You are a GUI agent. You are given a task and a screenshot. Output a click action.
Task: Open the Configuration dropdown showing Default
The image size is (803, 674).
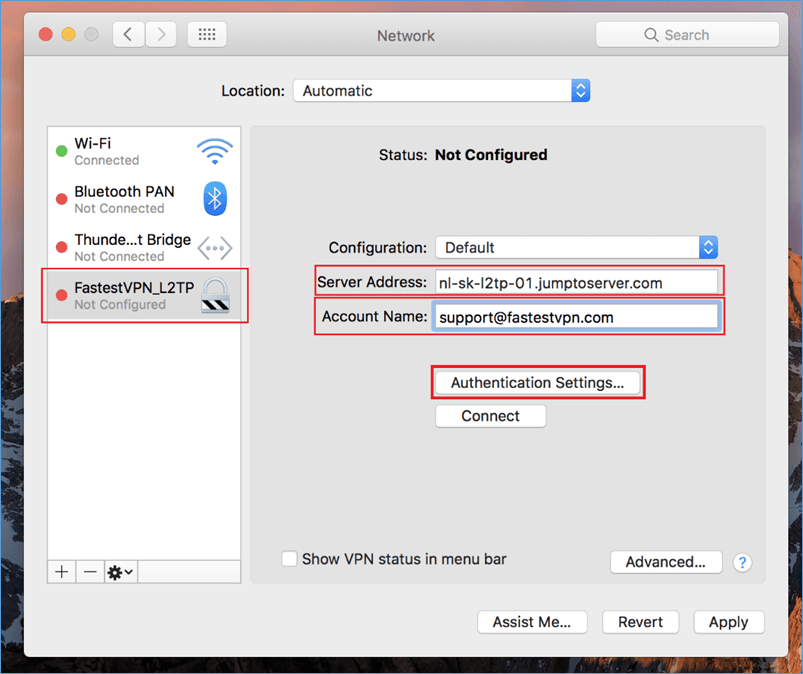(x=577, y=247)
